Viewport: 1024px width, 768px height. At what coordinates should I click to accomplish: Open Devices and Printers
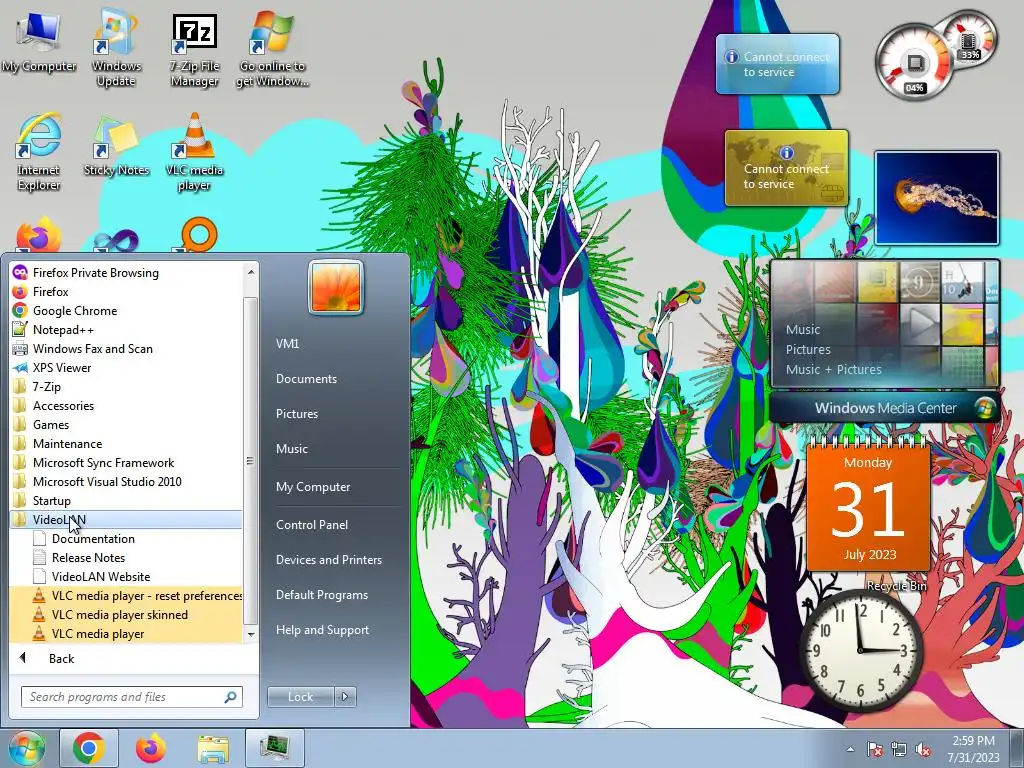[x=328, y=560]
